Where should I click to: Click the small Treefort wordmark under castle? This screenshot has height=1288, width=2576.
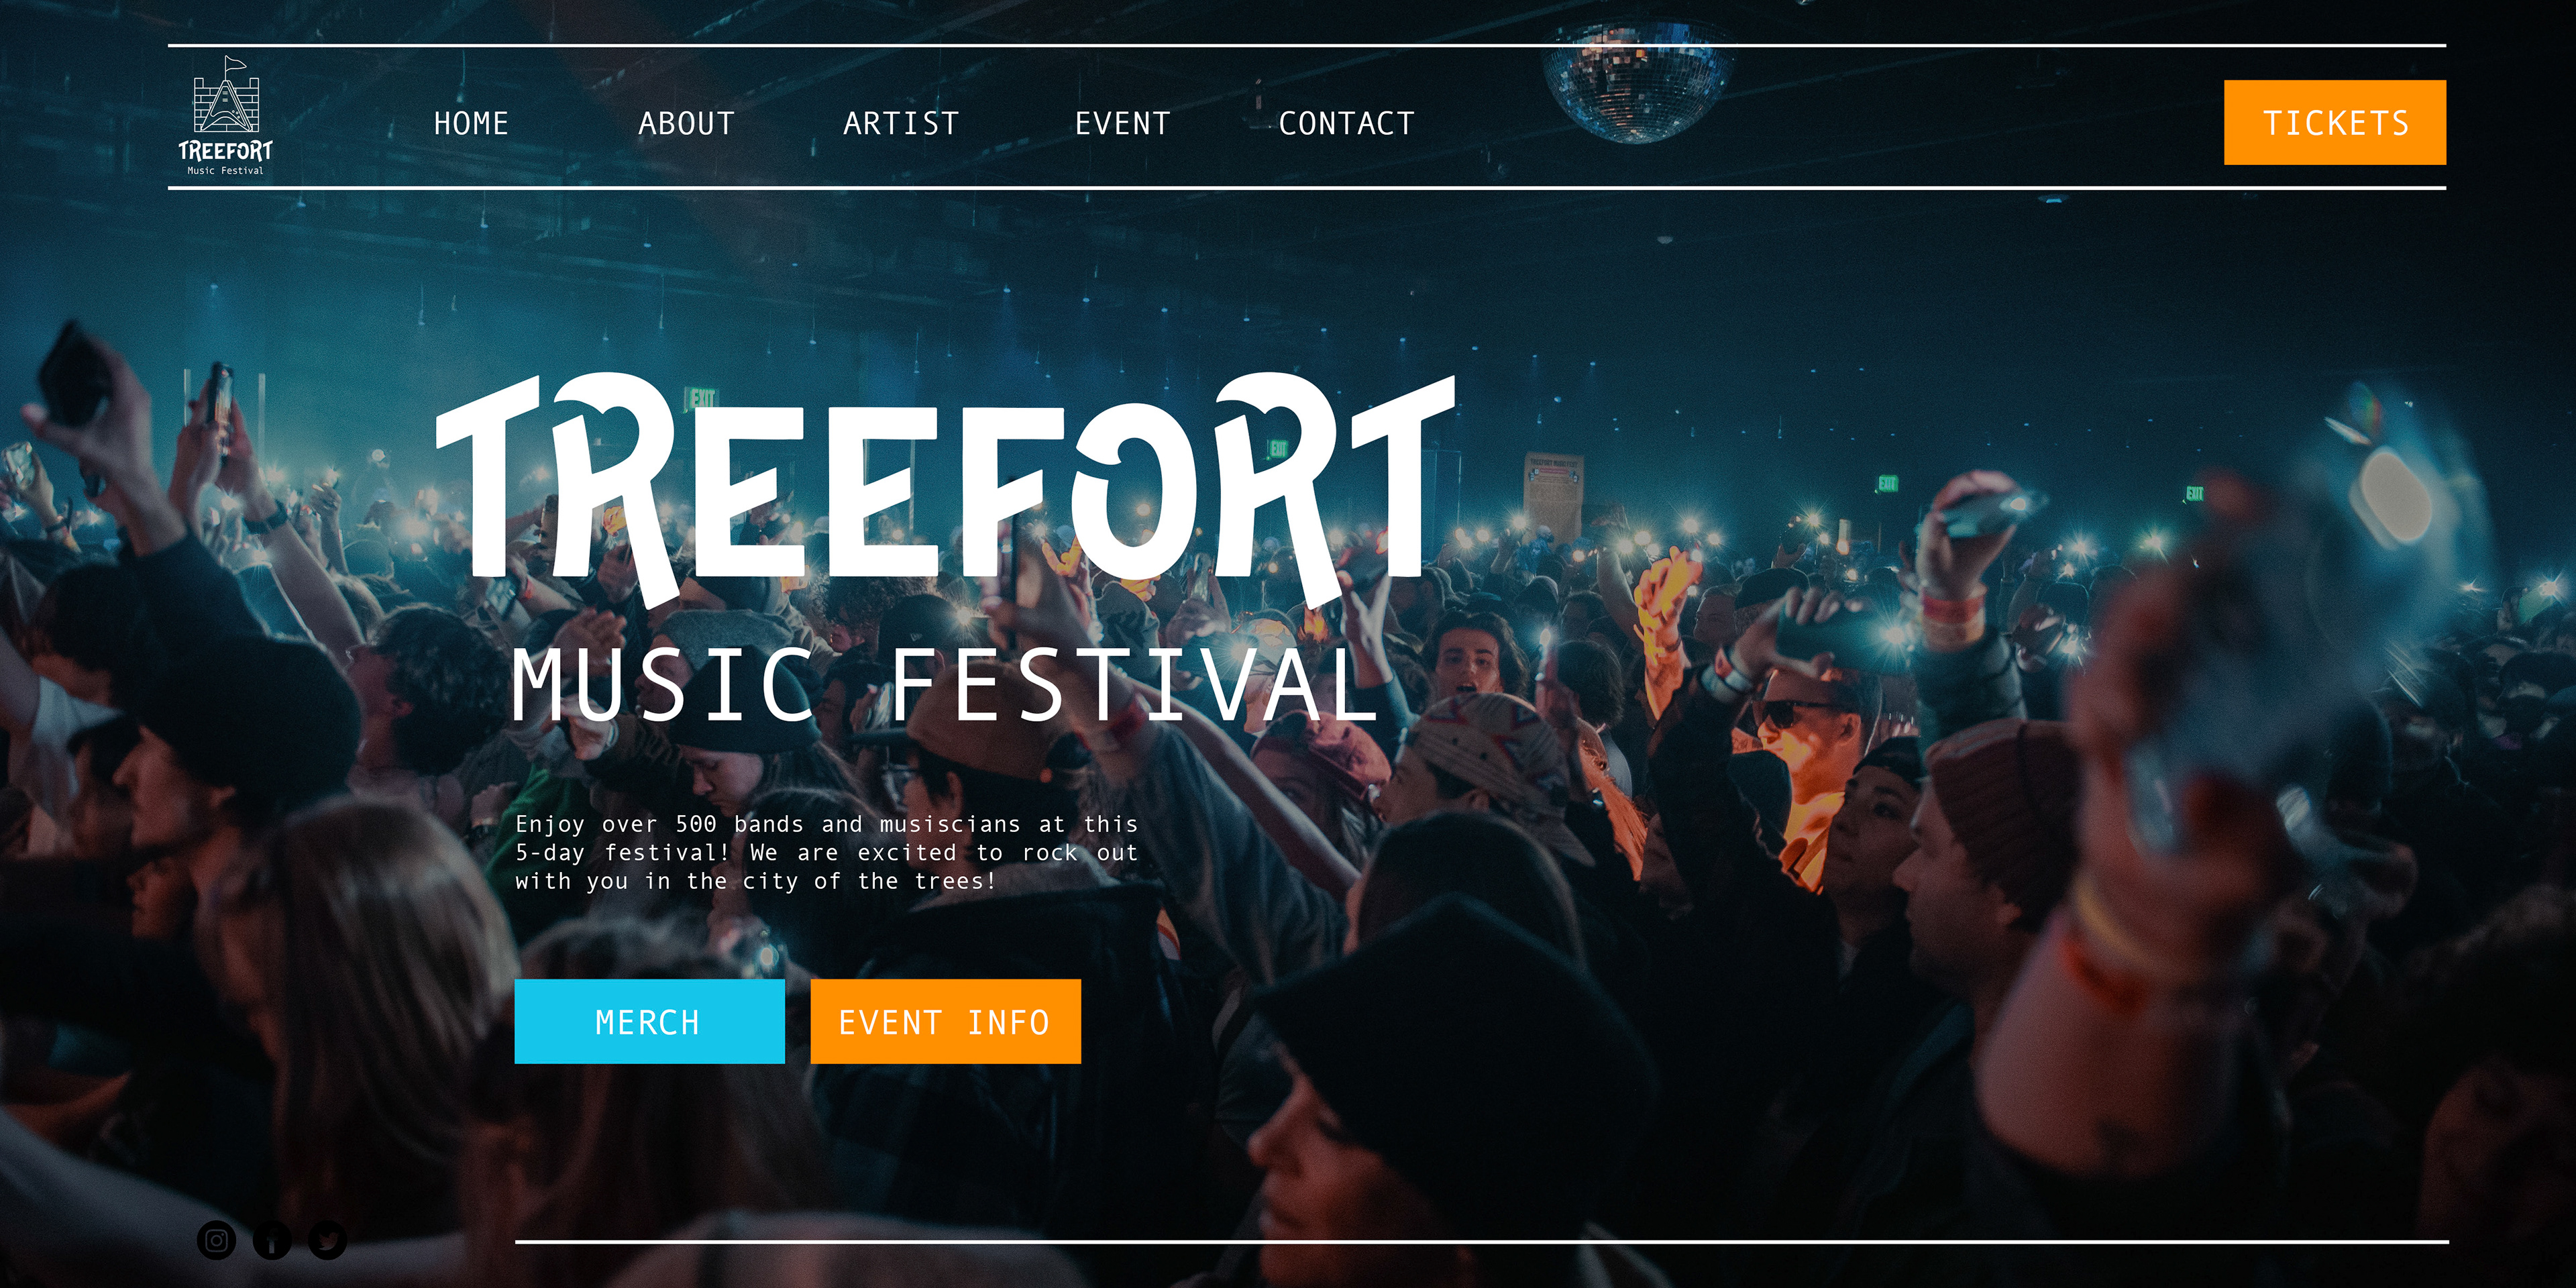tap(225, 151)
